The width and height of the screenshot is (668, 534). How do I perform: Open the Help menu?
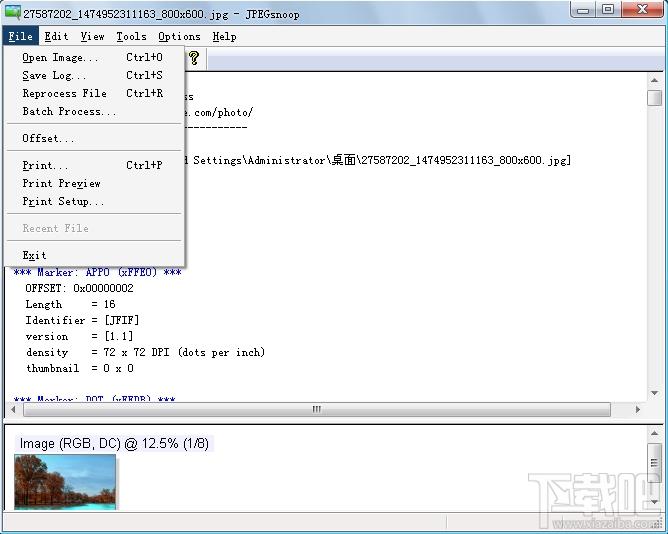coord(225,36)
